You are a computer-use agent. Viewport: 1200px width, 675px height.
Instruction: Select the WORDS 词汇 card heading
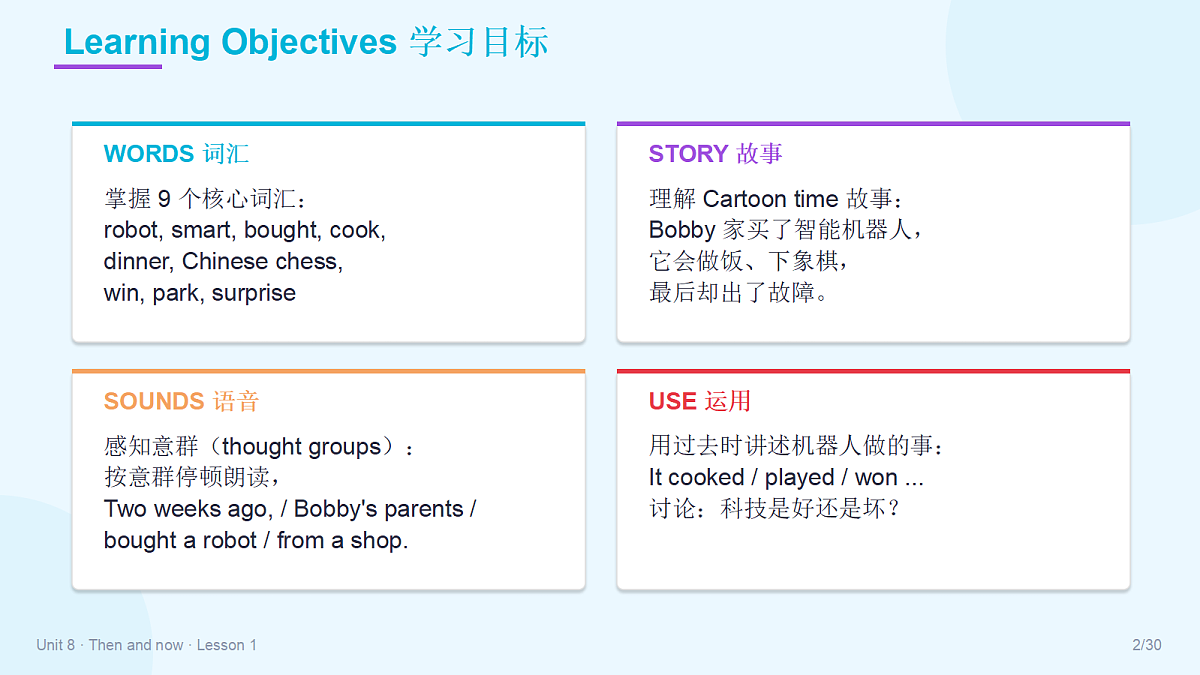pos(176,153)
